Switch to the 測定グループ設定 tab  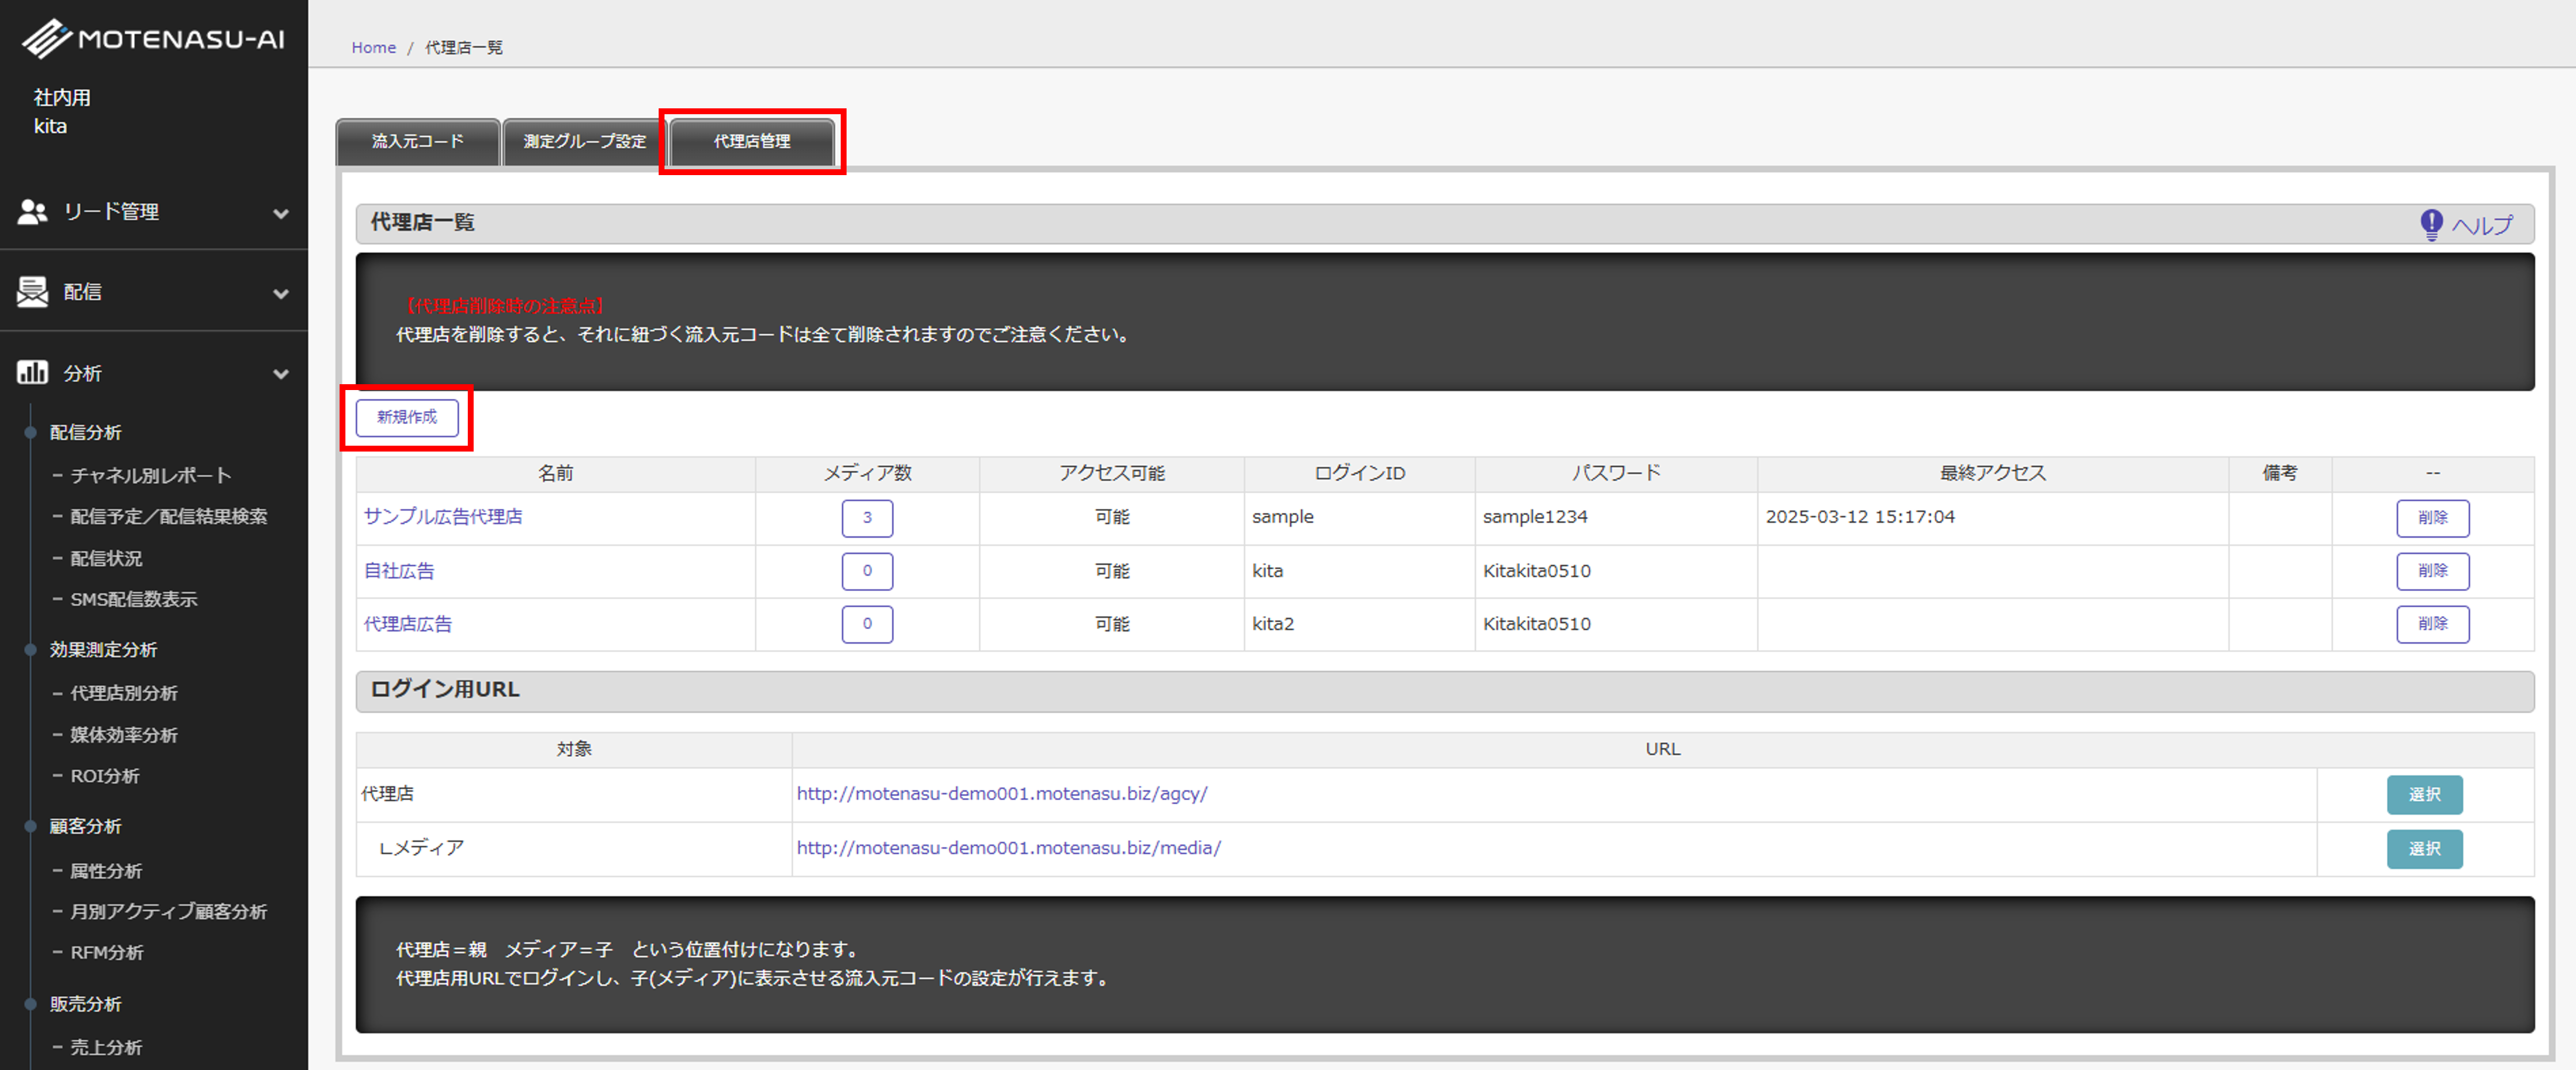(584, 142)
